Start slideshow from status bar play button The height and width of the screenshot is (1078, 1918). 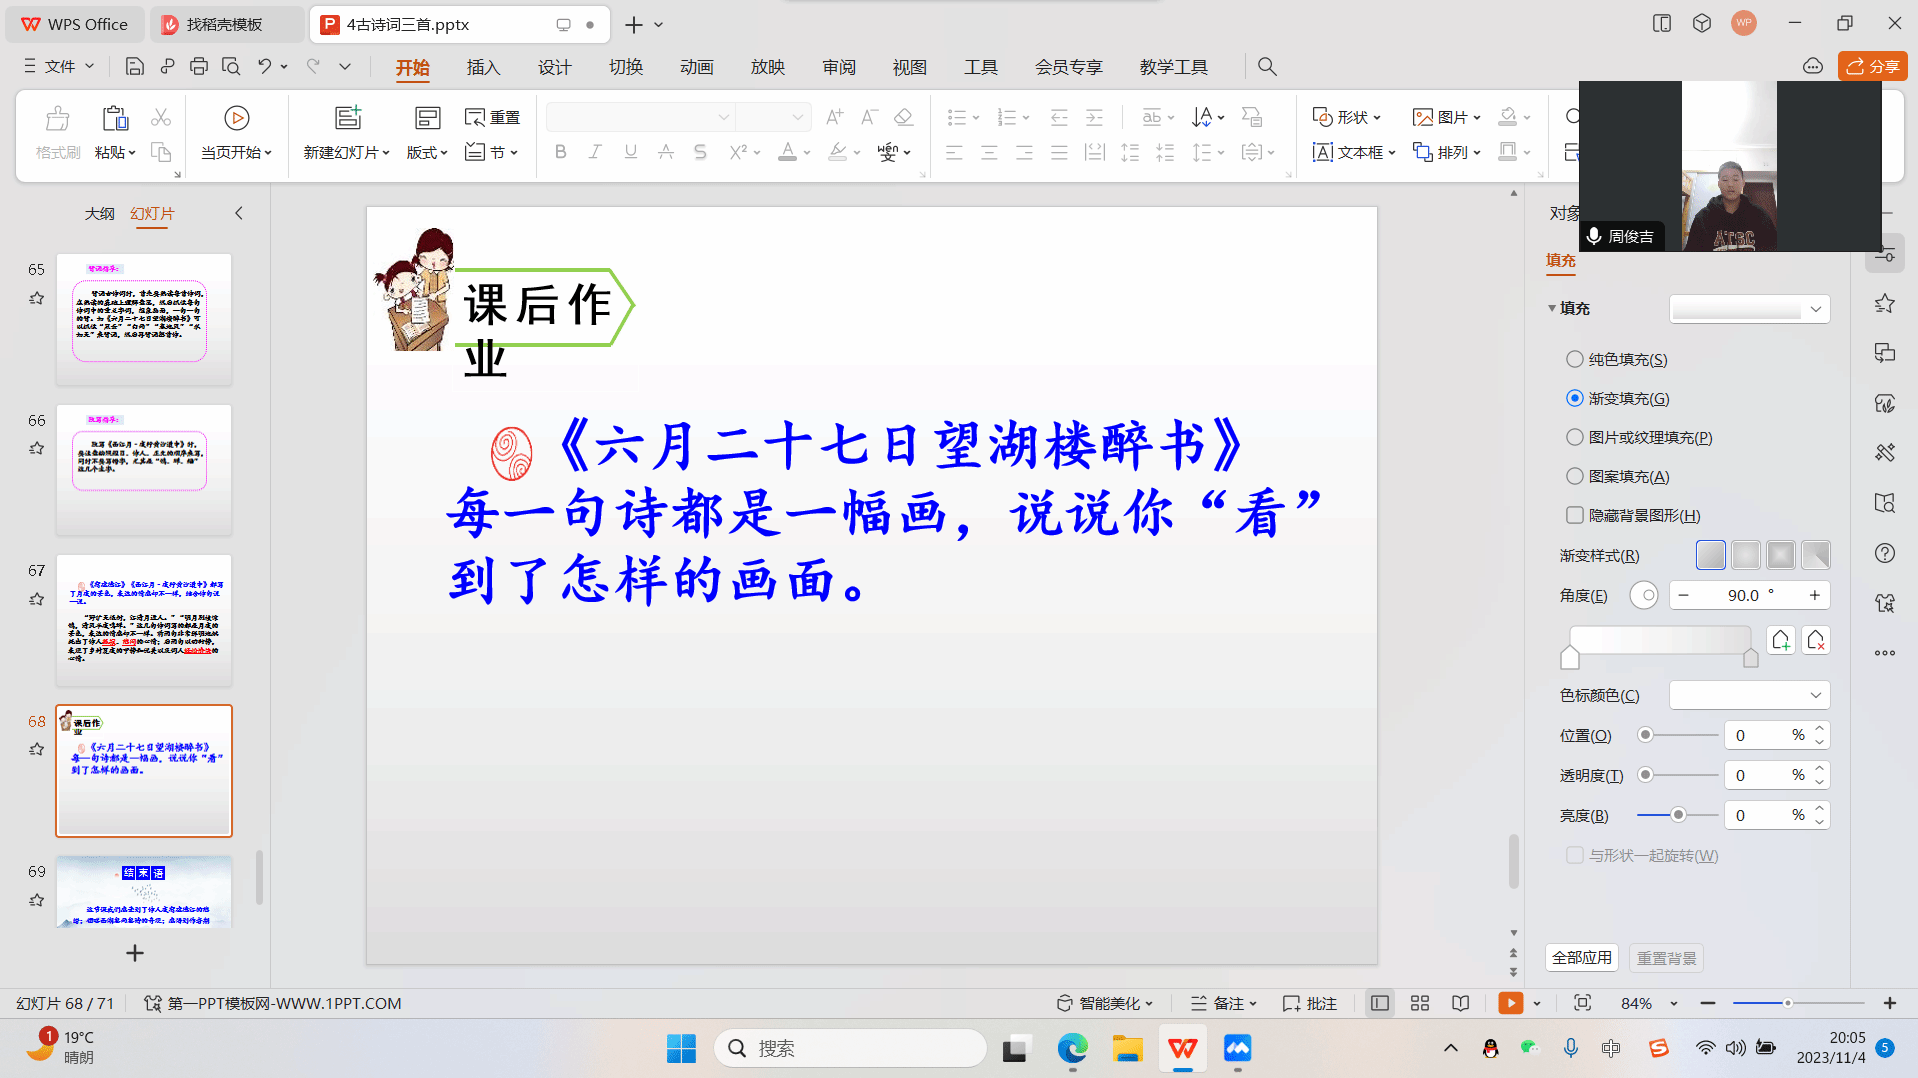click(1510, 1003)
